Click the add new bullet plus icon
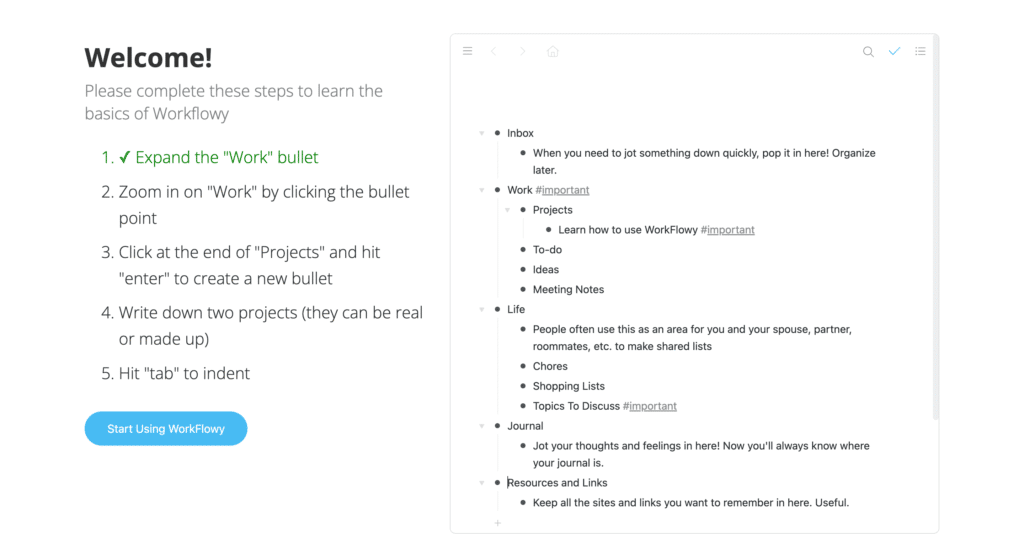Image resolution: width=1024 pixels, height=560 pixels. 497,523
